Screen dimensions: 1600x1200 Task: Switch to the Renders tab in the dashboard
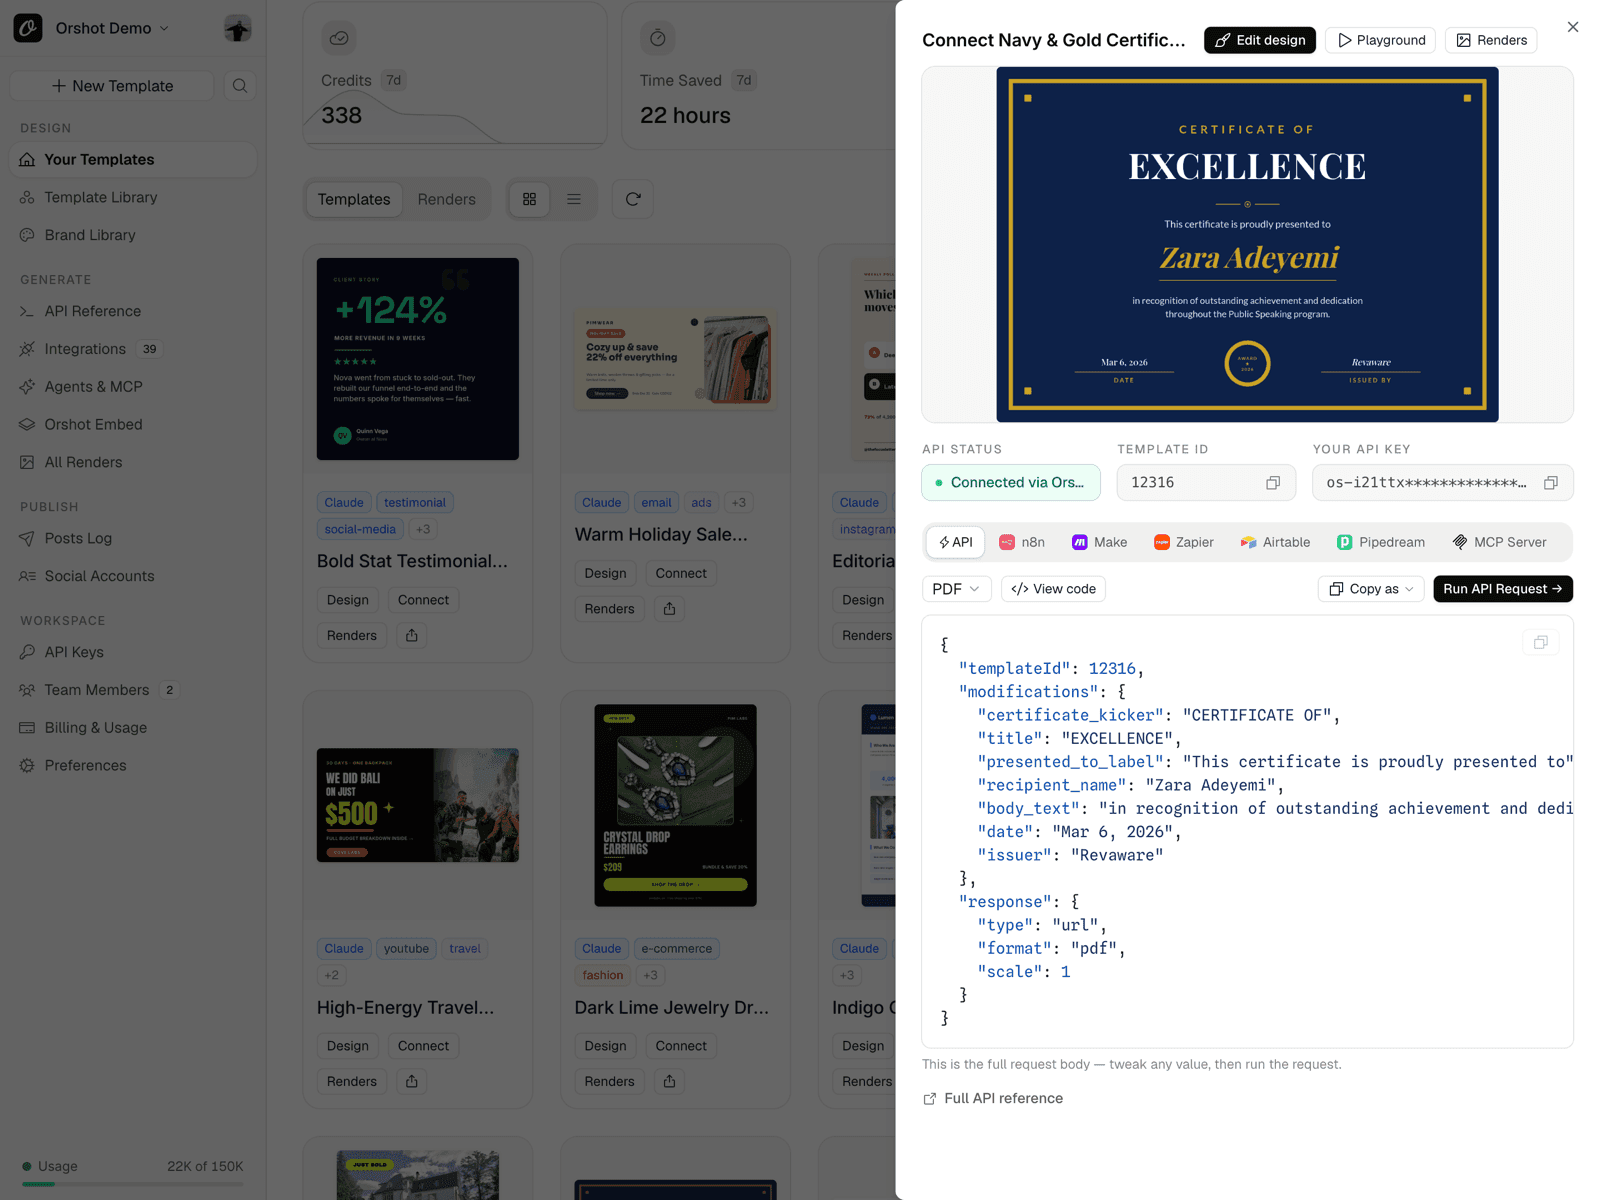pyautogui.click(x=447, y=199)
